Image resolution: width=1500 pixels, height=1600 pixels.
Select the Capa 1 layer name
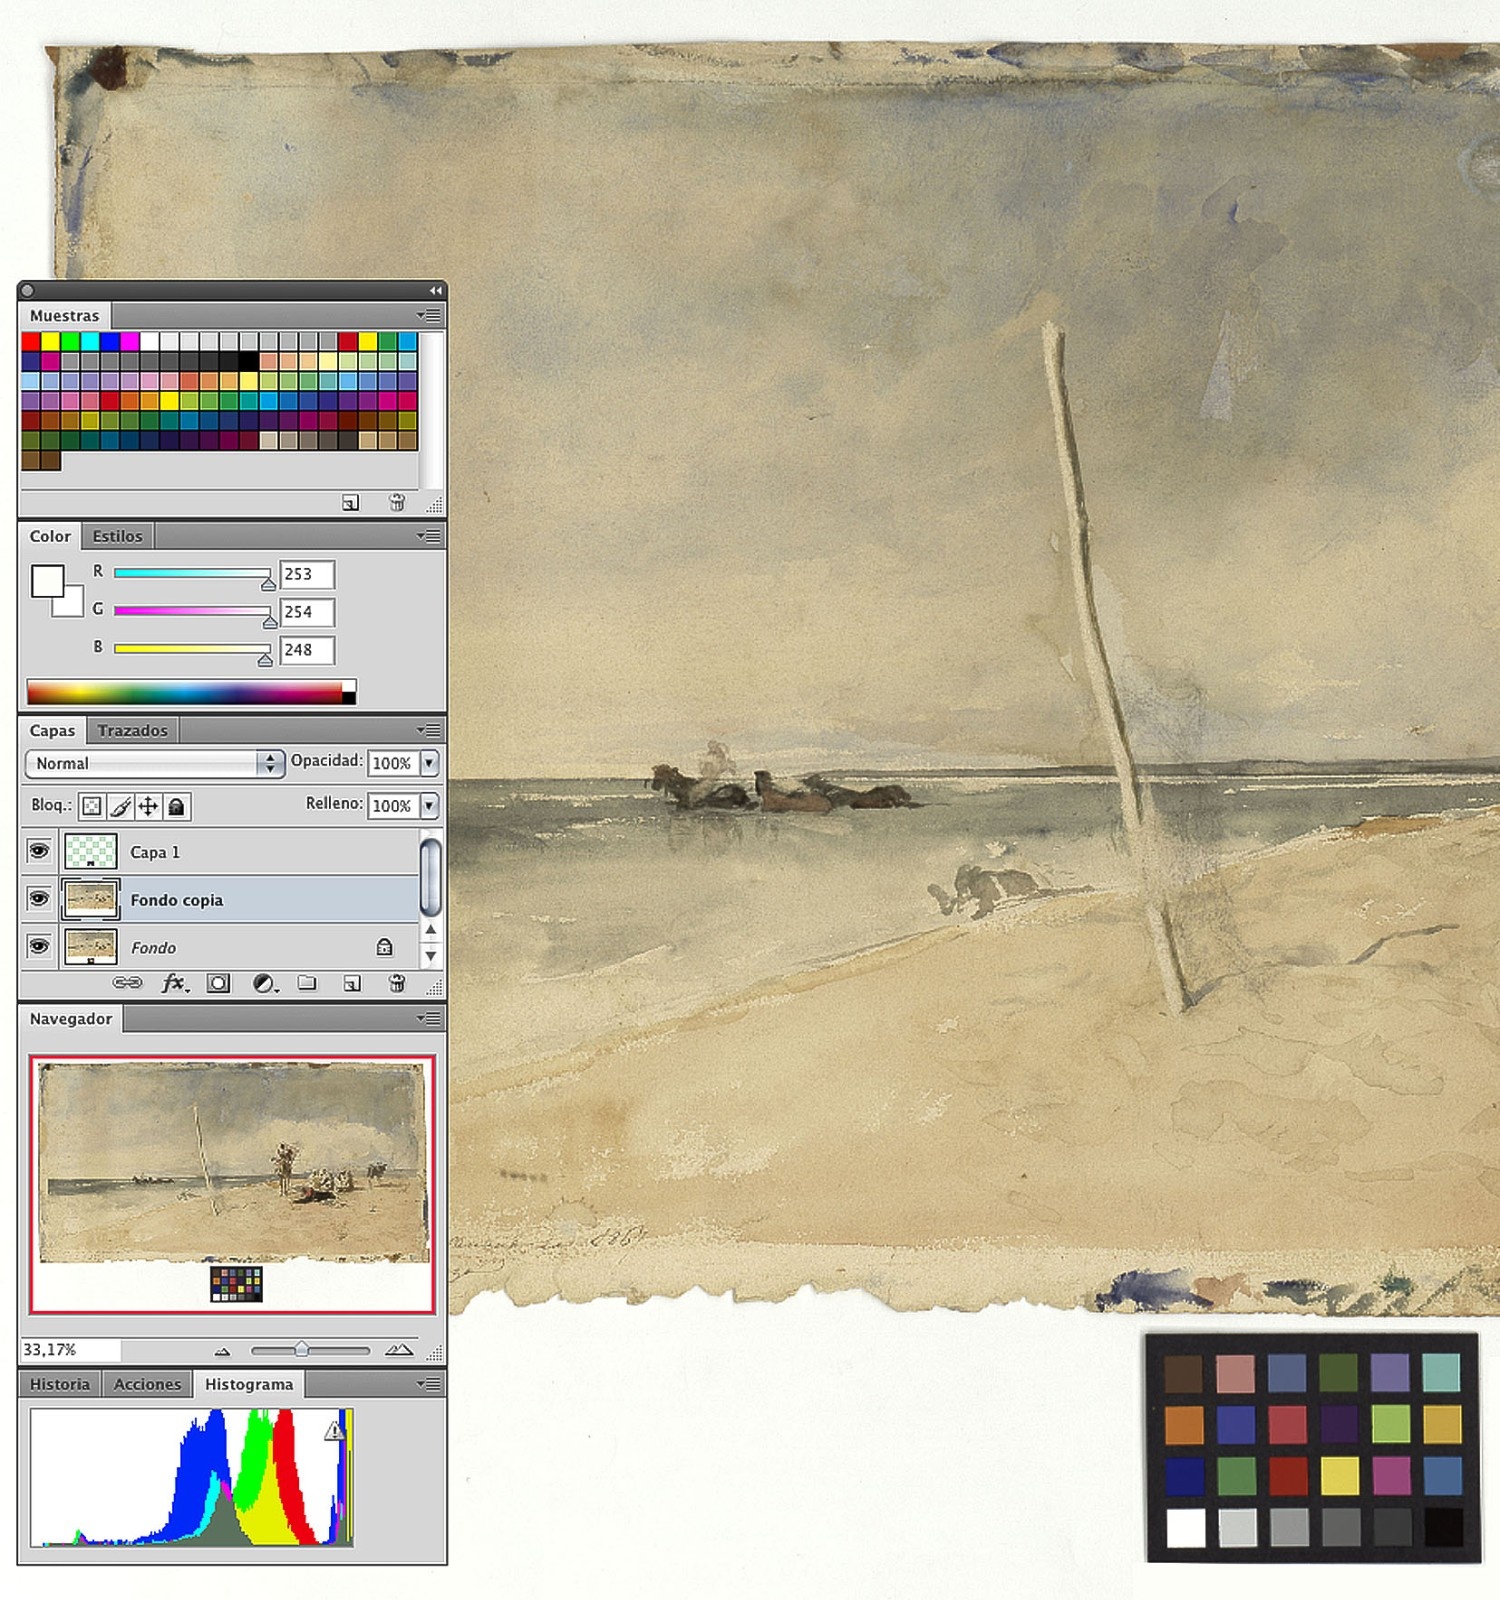pyautogui.click(x=155, y=852)
